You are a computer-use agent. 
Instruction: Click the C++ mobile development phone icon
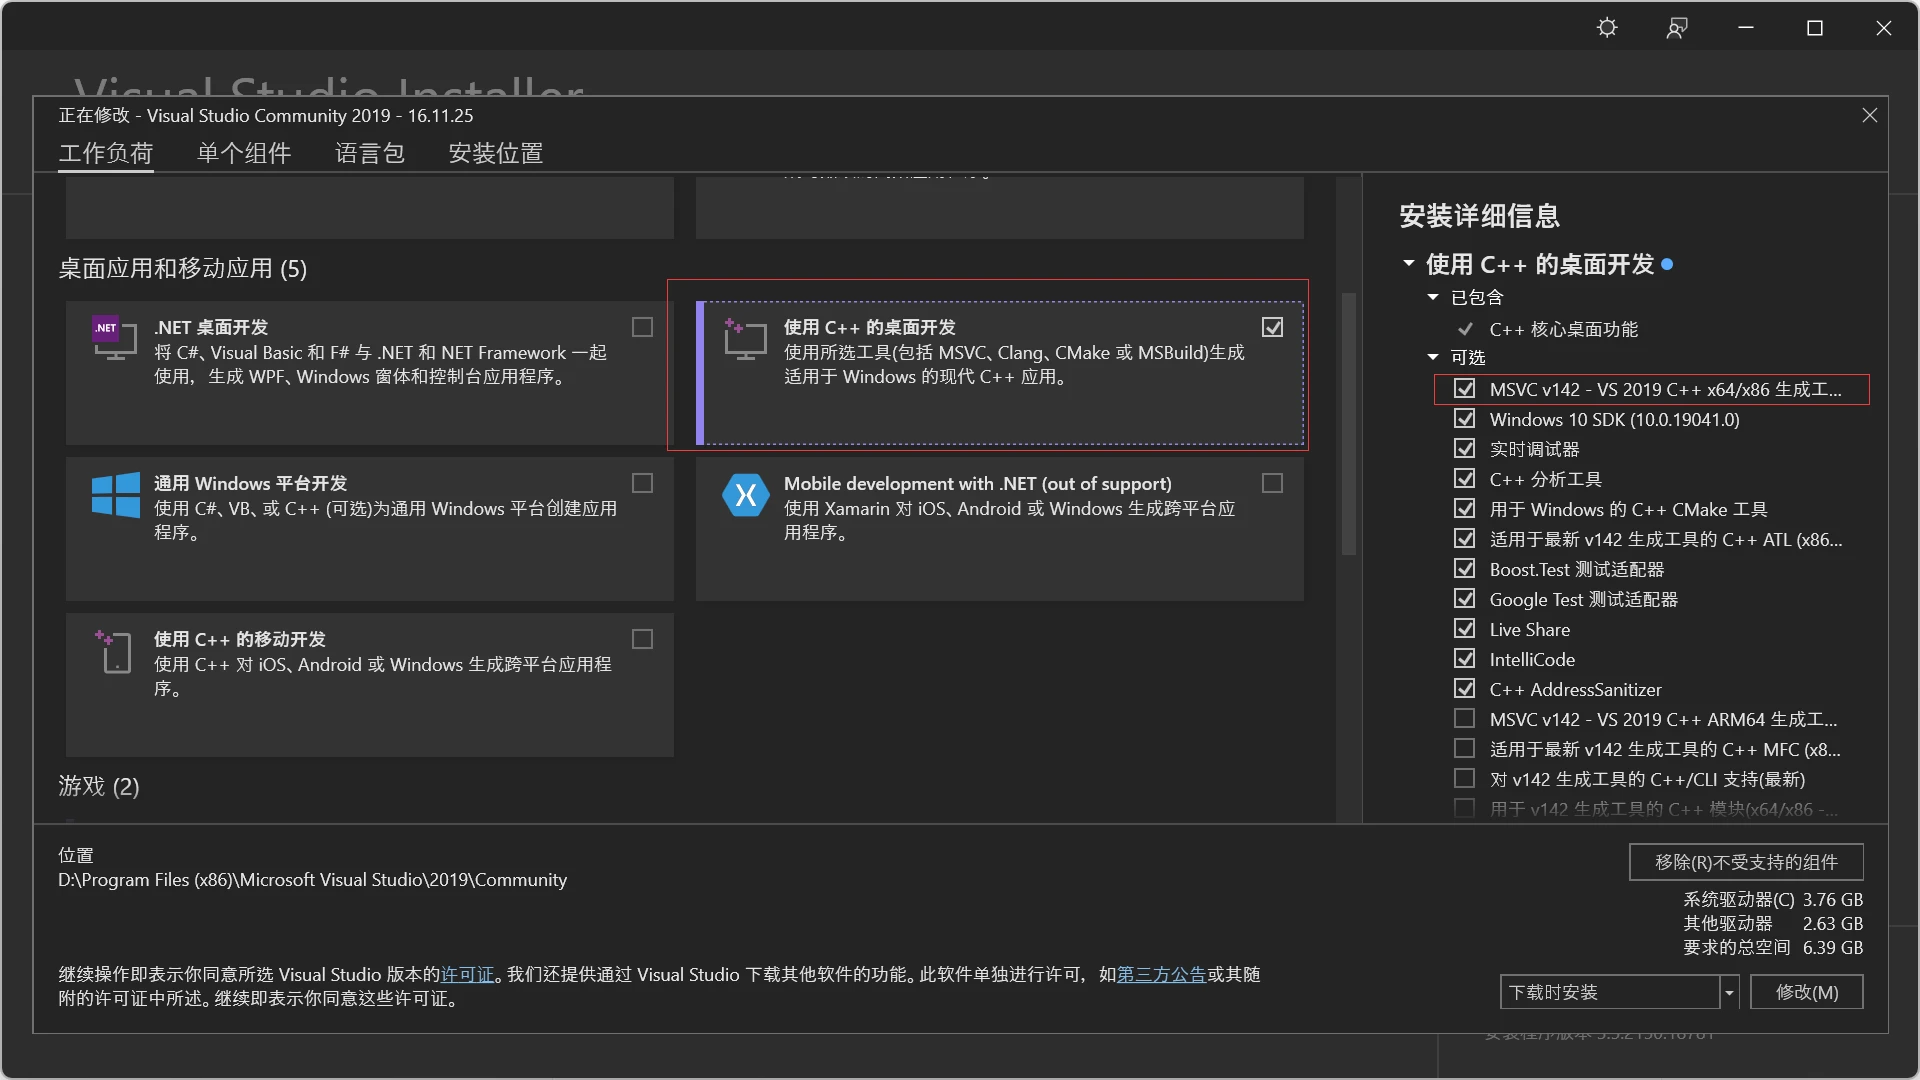tap(114, 651)
